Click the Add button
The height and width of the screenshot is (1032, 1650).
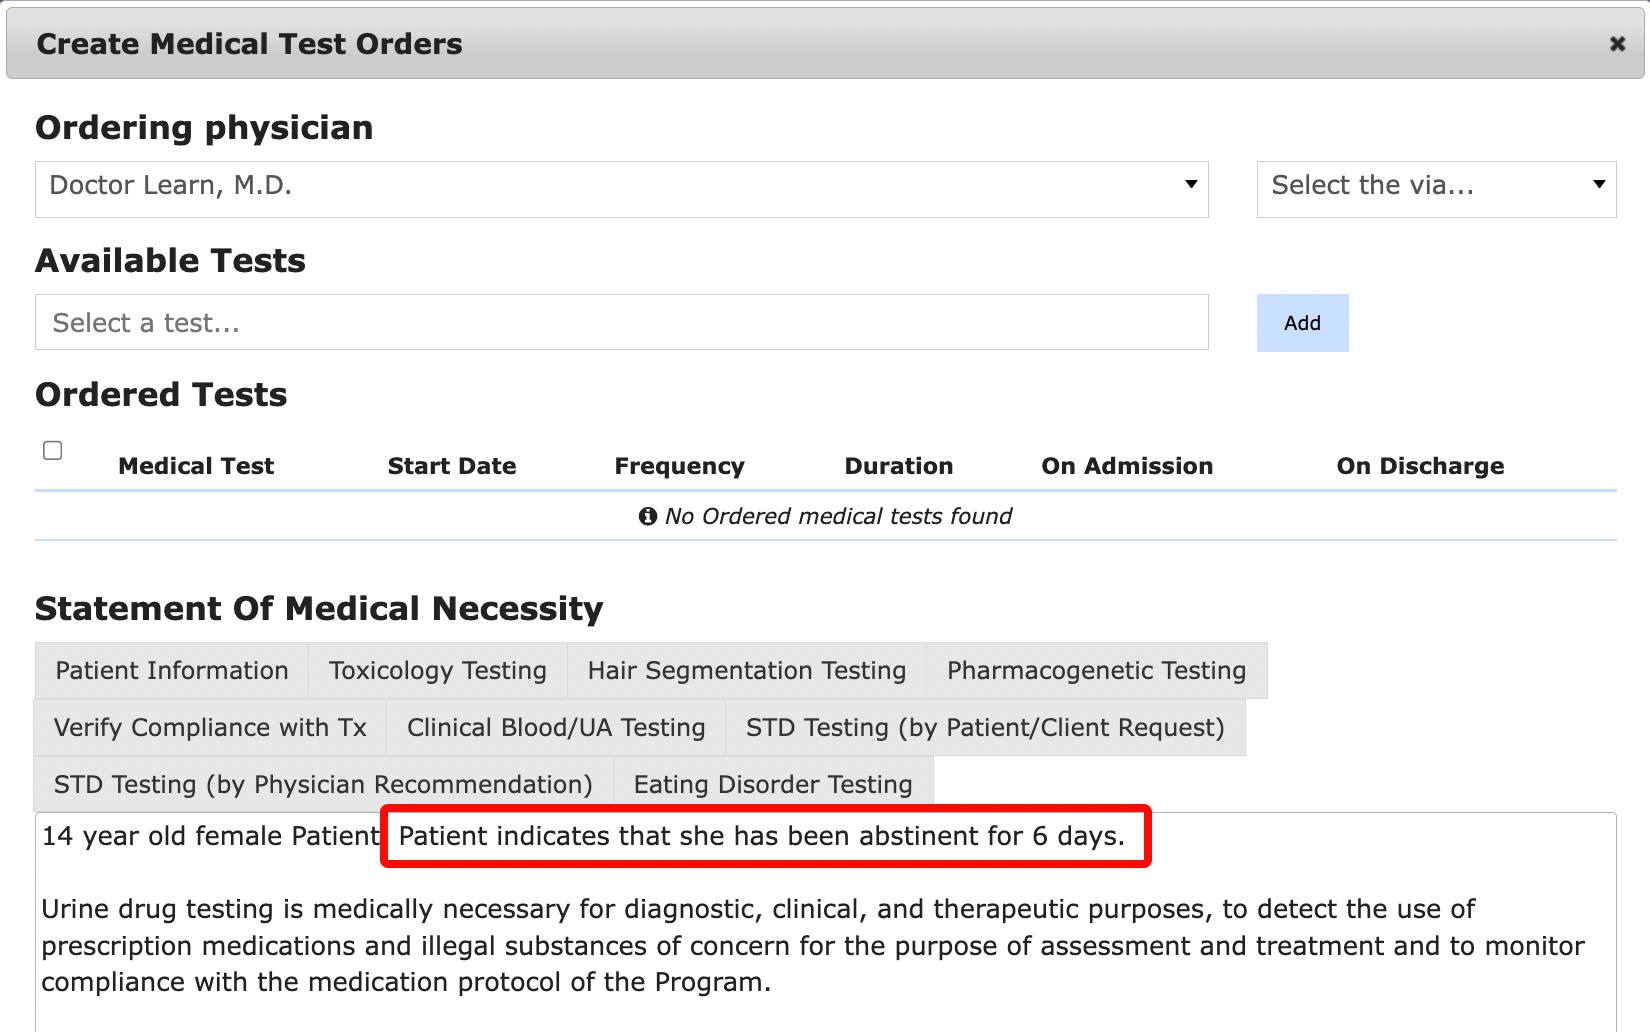coord(1302,323)
